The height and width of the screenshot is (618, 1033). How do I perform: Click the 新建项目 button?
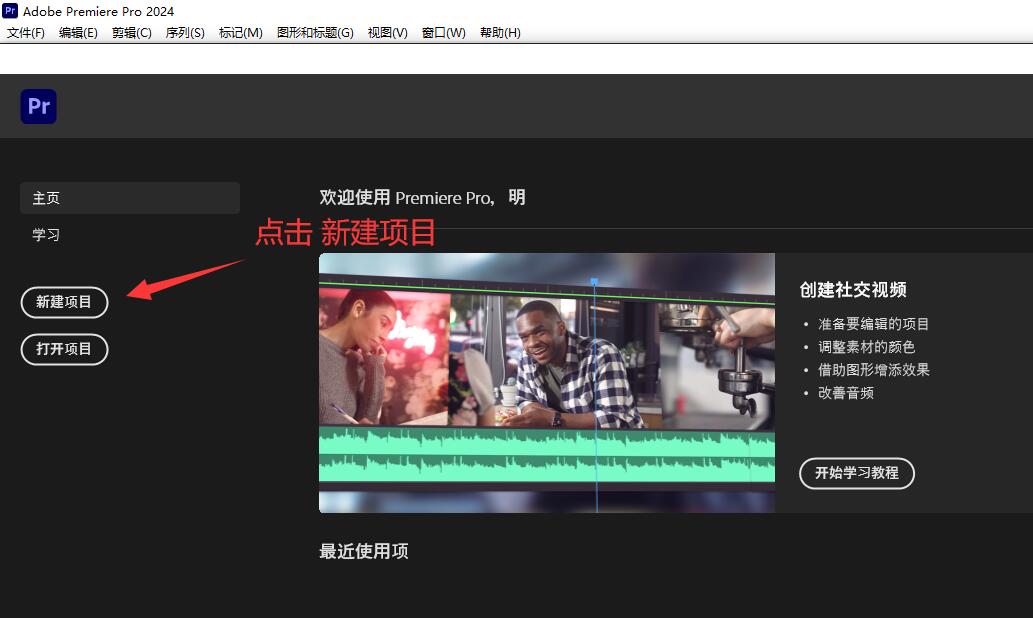coord(64,302)
